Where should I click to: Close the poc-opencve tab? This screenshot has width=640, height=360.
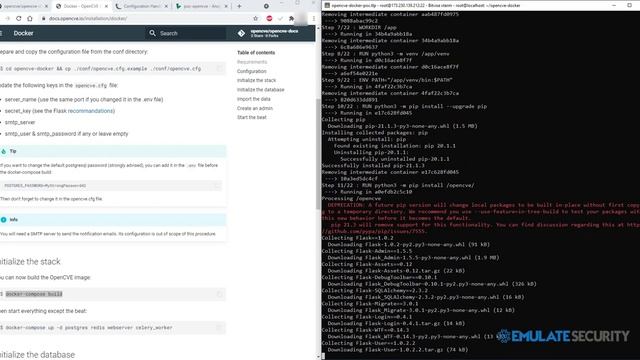[226, 6]
